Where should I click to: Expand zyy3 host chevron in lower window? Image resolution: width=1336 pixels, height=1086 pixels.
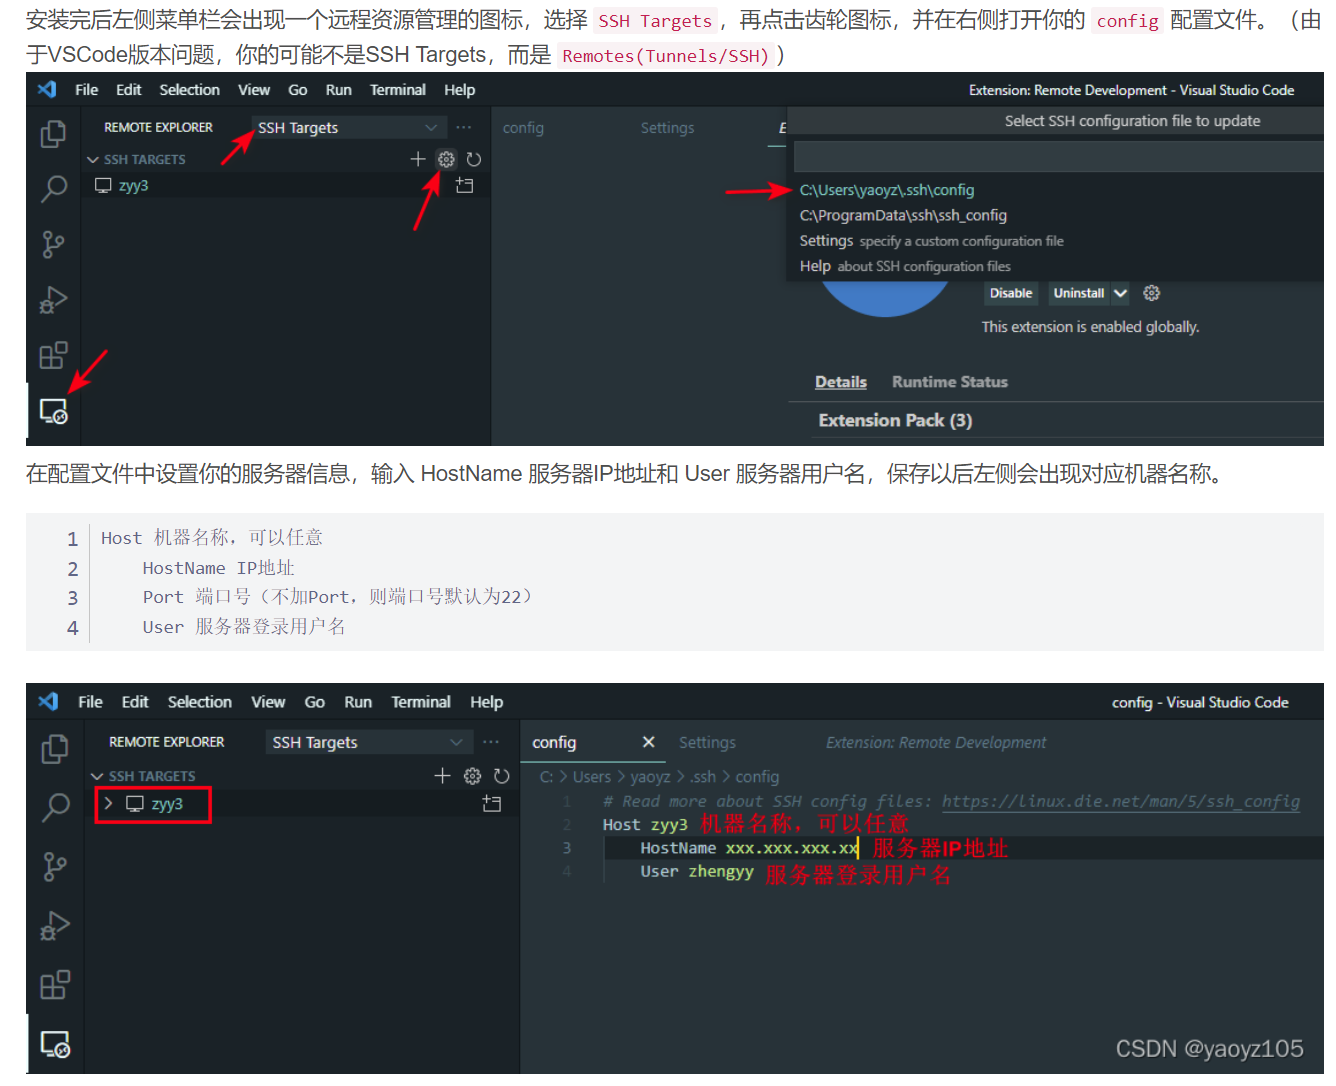coord(108,804)
